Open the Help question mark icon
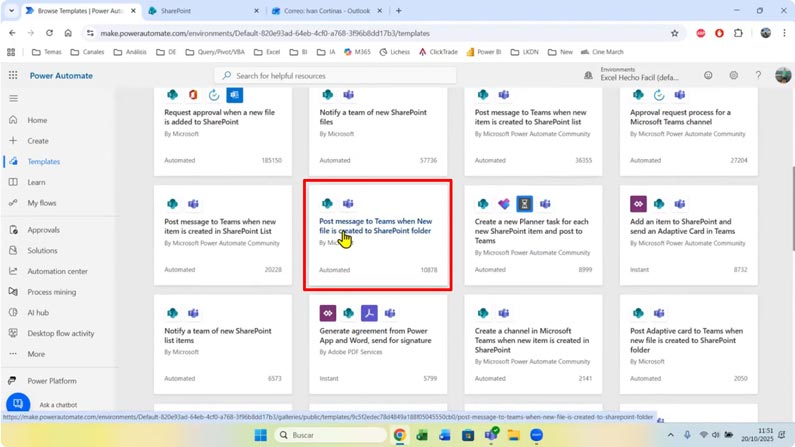 point(758,76)
